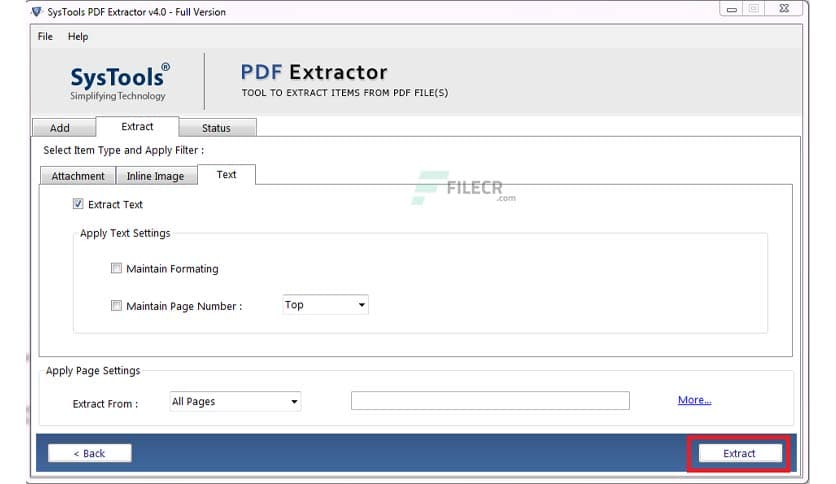Click the Extract From : label
836x484 pixels.
(105, 404)
